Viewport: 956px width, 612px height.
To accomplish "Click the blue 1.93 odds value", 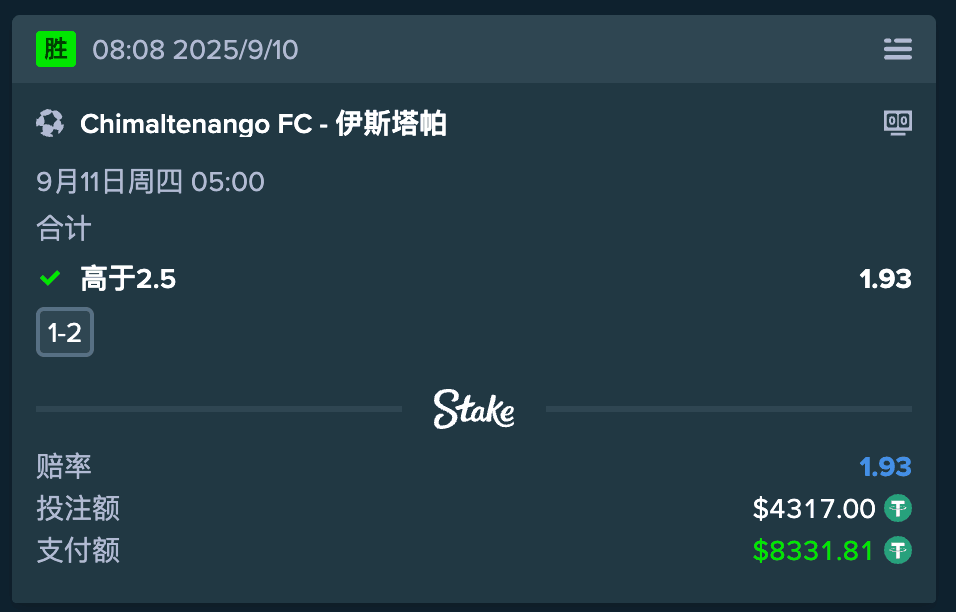I will point(885,467).
